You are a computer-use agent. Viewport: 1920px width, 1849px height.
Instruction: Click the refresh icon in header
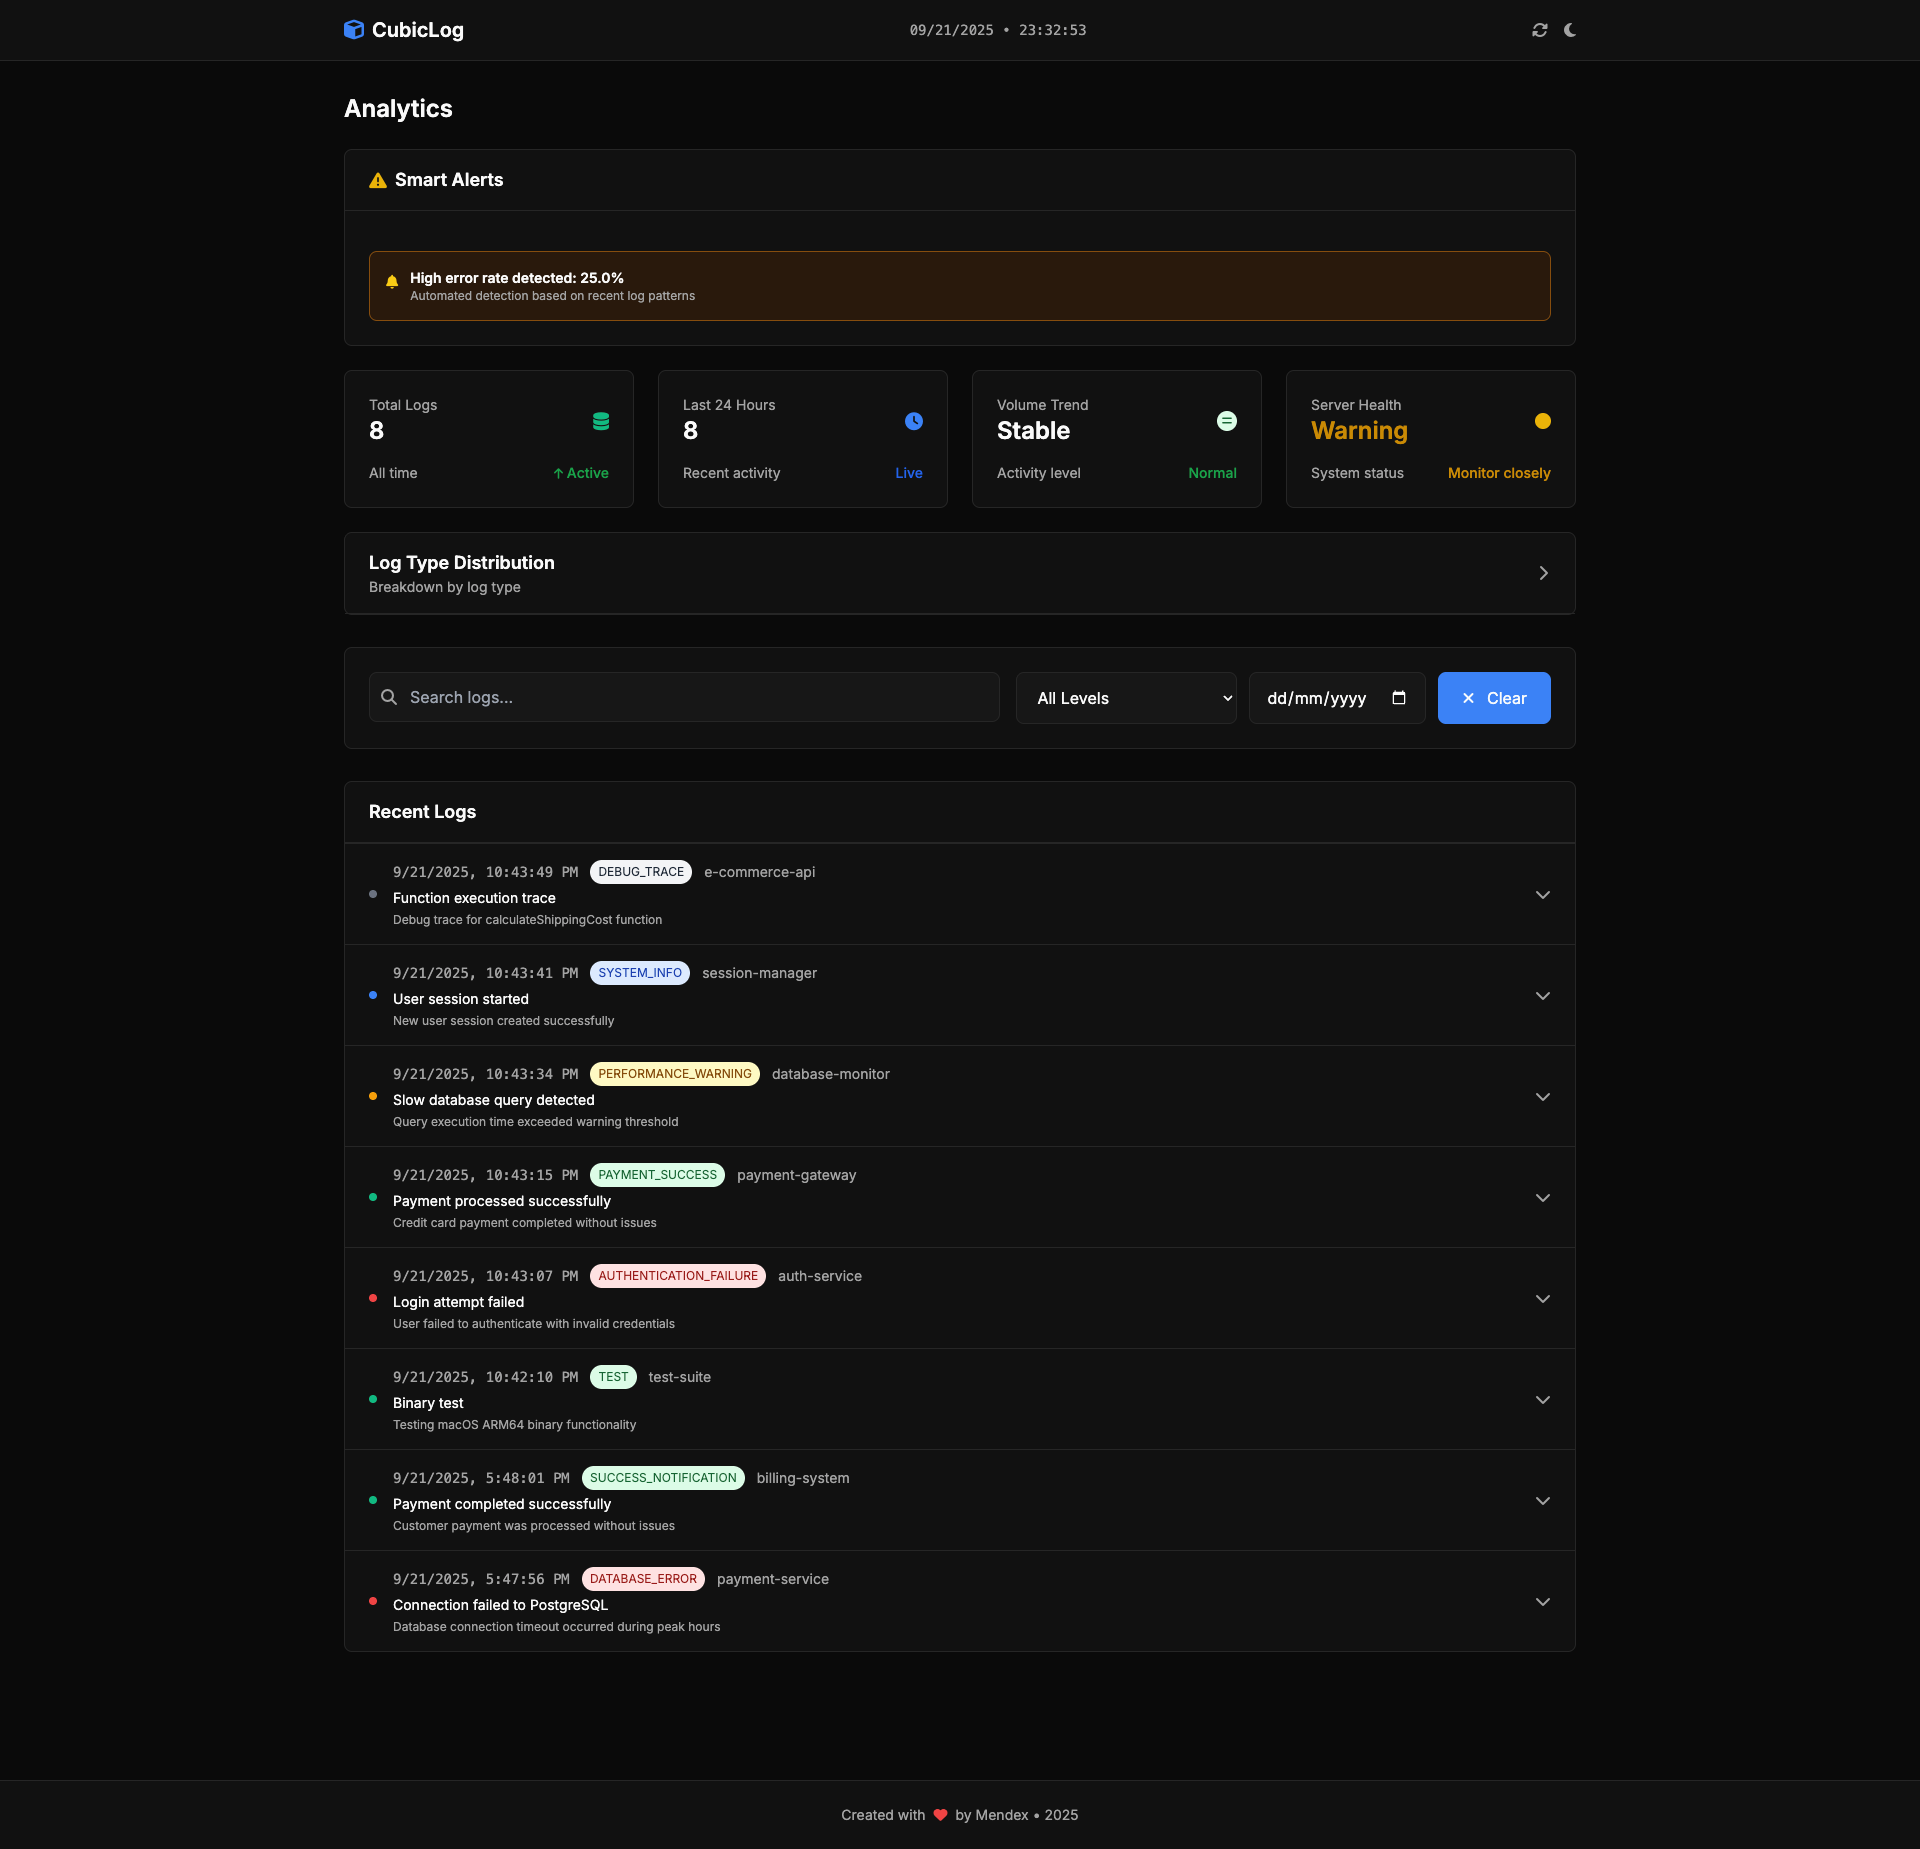(x=1539, y=30)
